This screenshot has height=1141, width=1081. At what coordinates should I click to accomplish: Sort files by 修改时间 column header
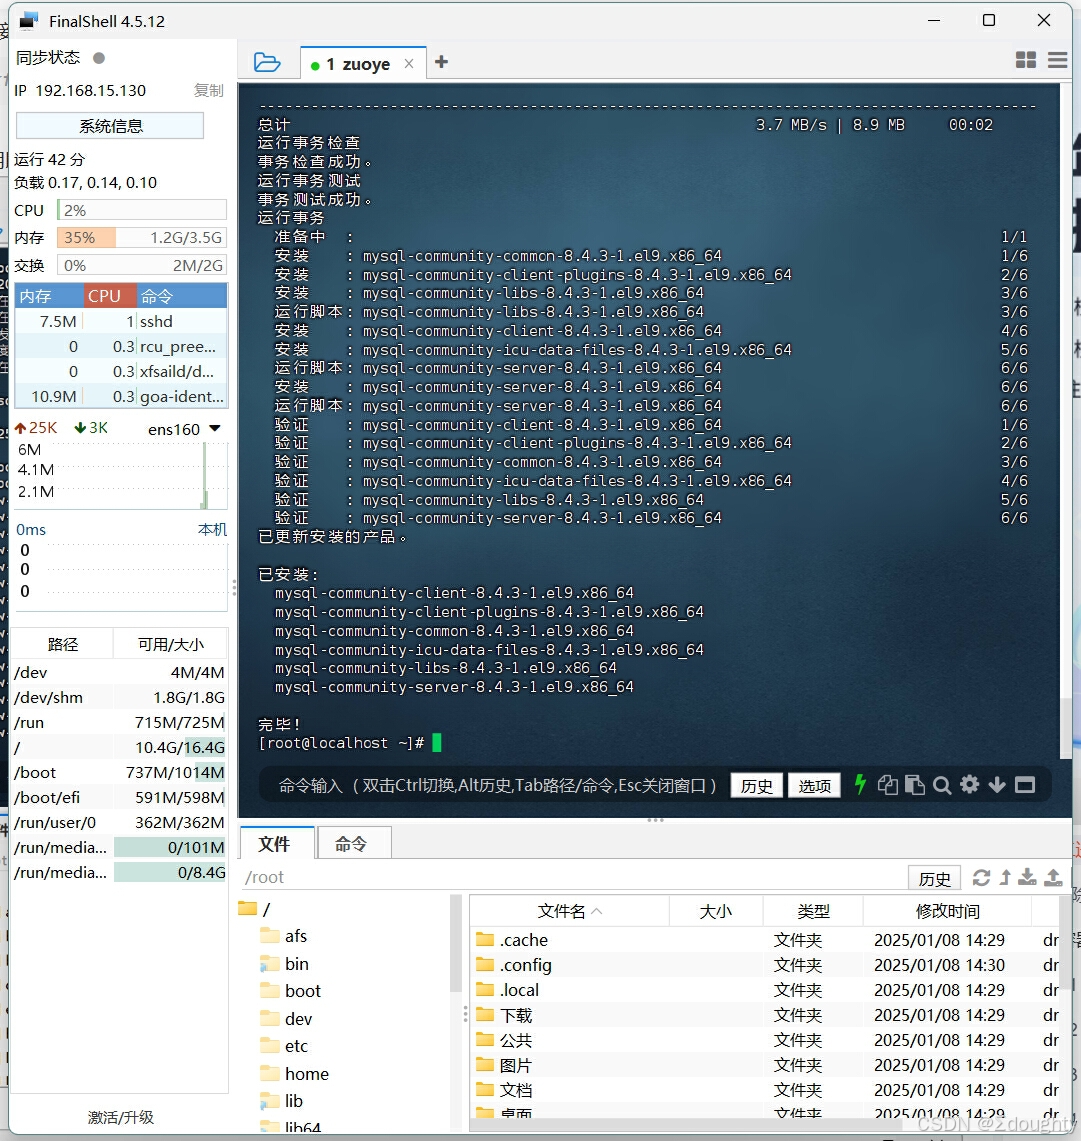coord(947,911)
